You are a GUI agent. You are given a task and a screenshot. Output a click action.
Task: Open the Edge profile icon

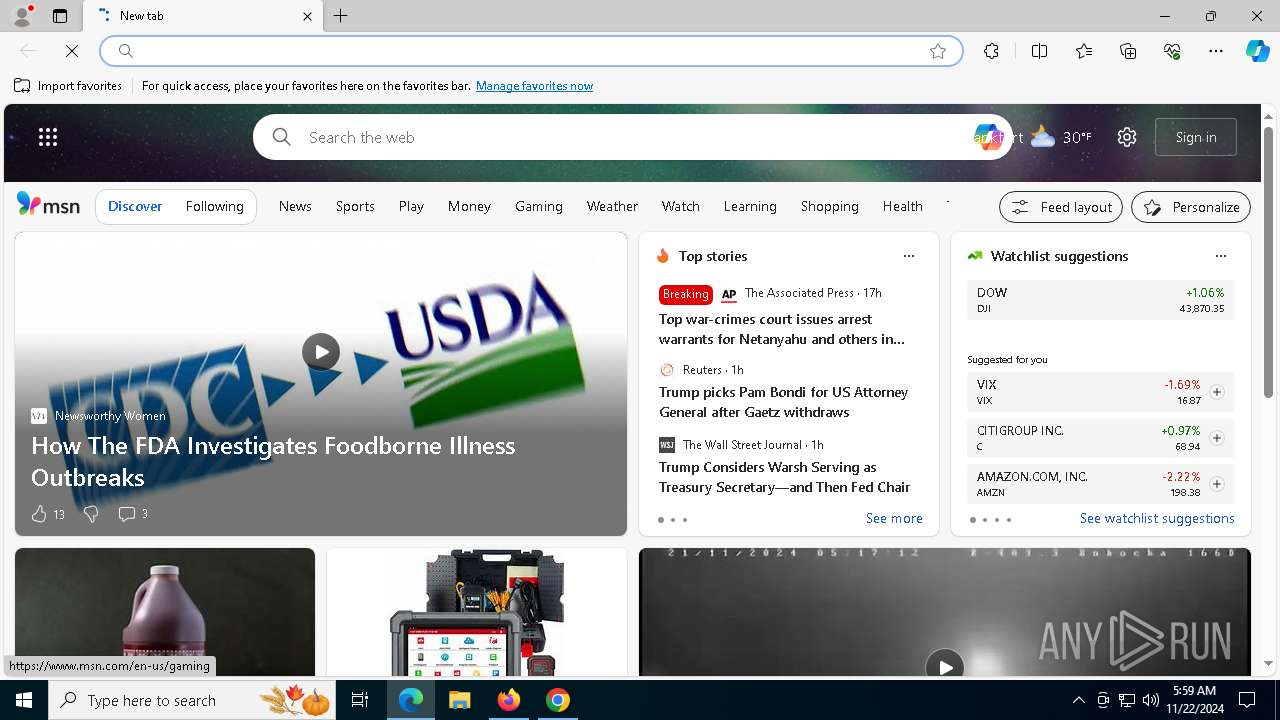tap(21, 16)
